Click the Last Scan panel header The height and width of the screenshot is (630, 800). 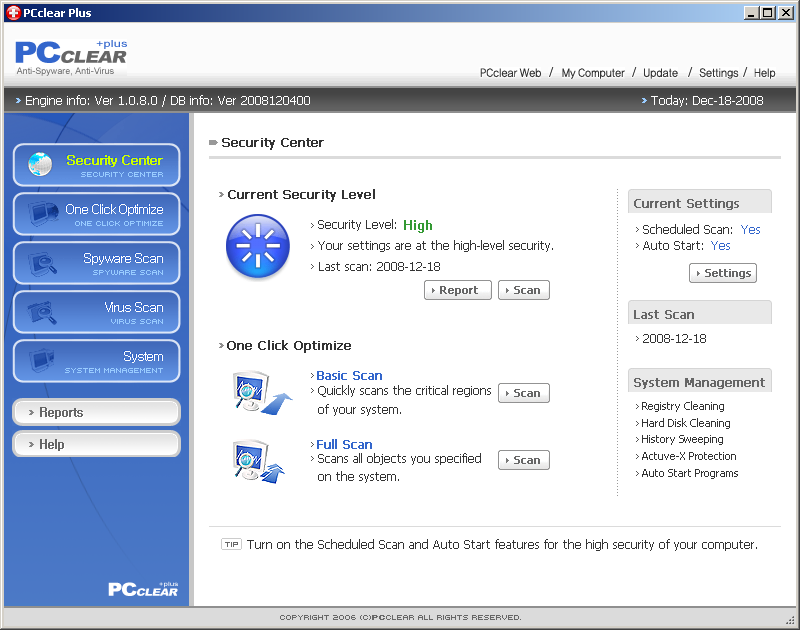699,313
